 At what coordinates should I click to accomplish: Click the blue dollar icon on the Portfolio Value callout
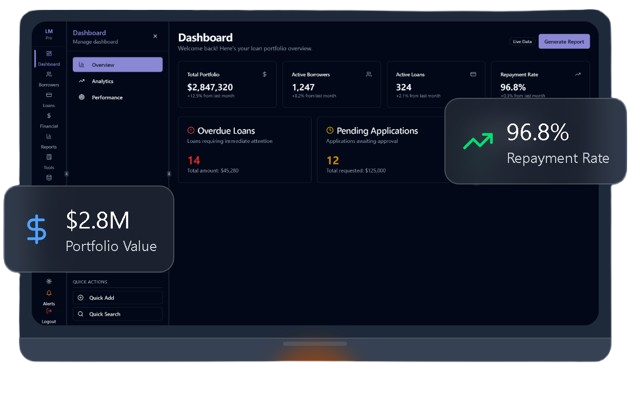pyautogui.click(x=36, y=229)
